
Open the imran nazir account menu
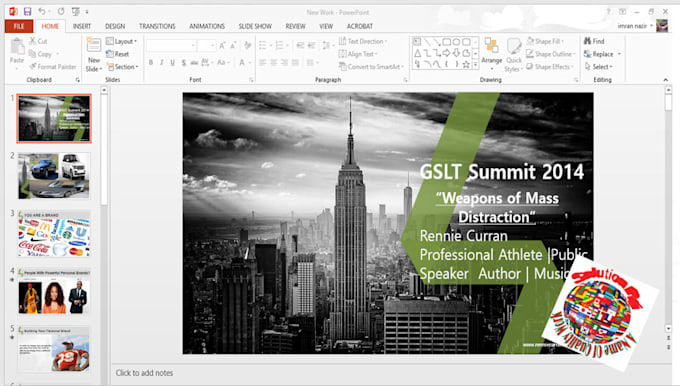(x=635, y=26)
